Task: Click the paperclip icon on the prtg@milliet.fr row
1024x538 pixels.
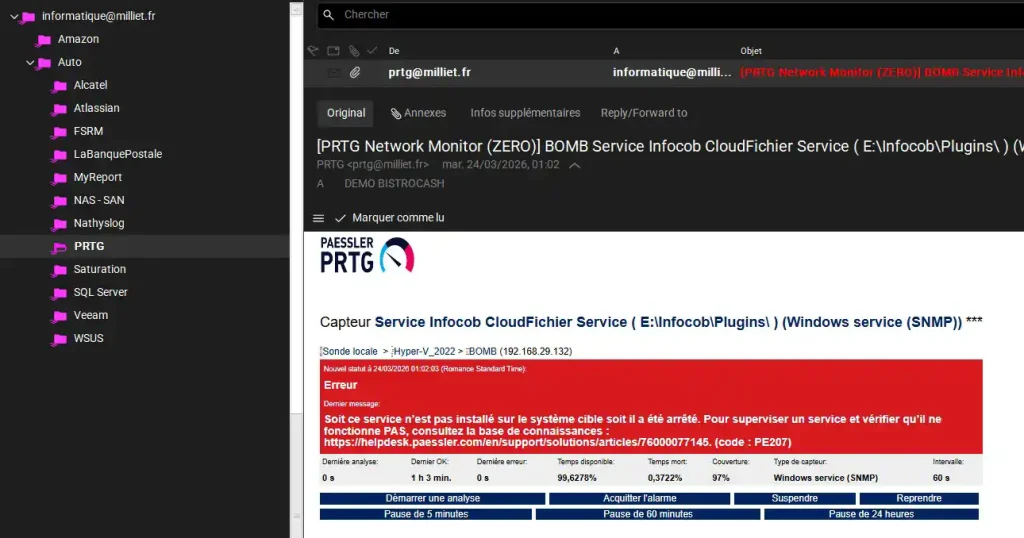Action: click(x=355, y=72)
